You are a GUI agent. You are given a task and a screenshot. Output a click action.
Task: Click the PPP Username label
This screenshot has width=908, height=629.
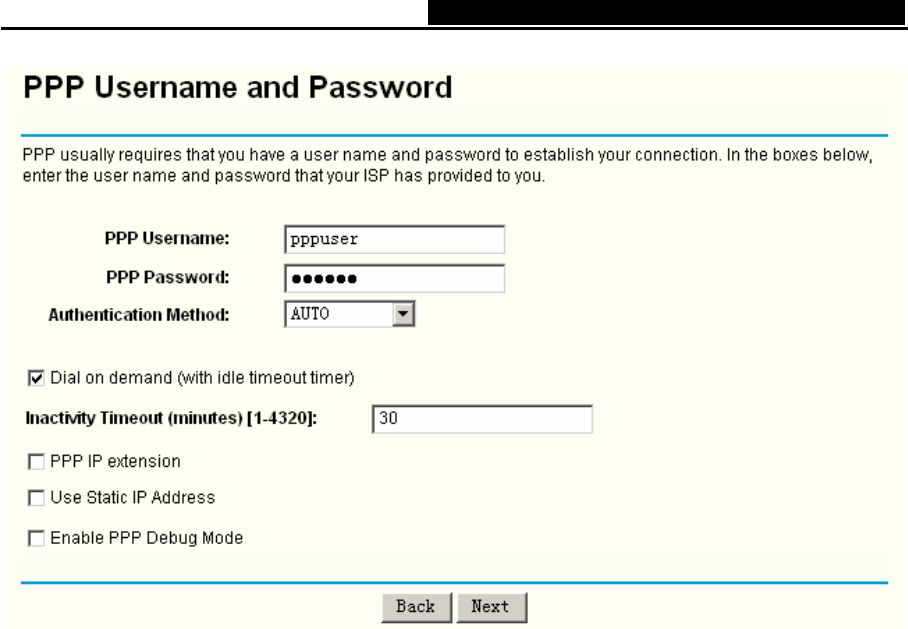[167, 239]
